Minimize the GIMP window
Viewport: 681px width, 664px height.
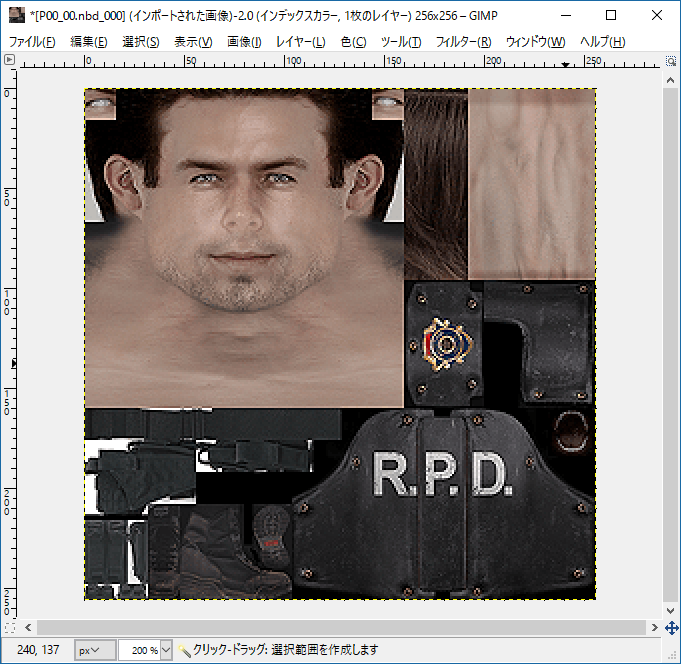[566, 16]
